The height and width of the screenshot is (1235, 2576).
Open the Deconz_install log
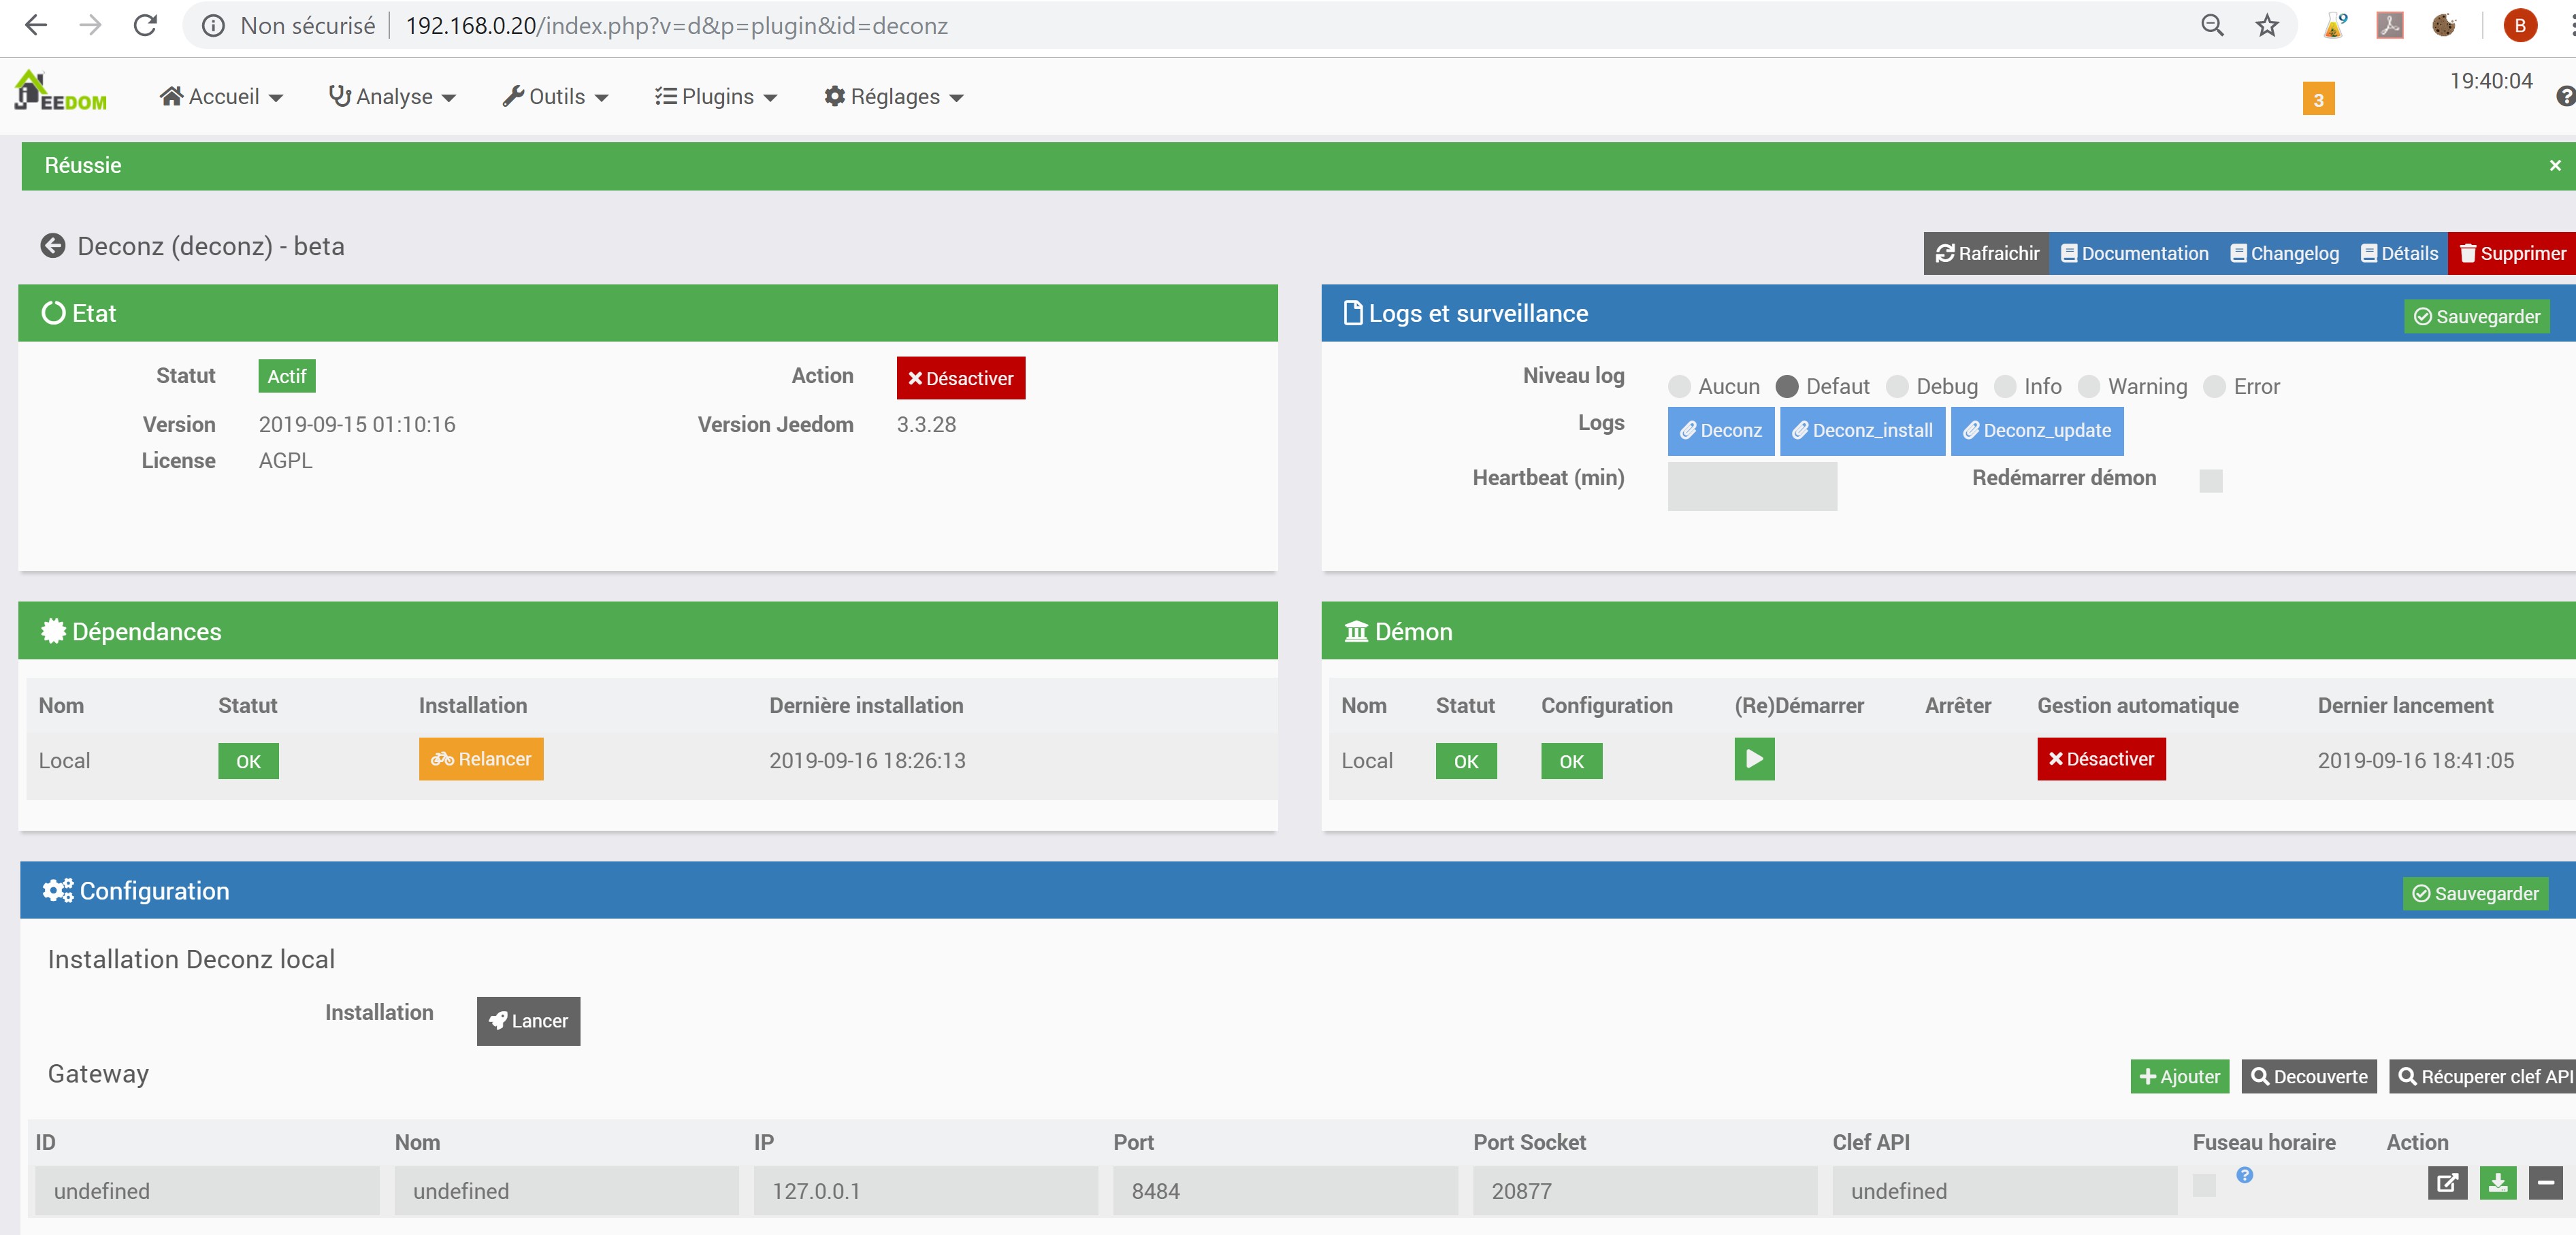pos(1862,431)
